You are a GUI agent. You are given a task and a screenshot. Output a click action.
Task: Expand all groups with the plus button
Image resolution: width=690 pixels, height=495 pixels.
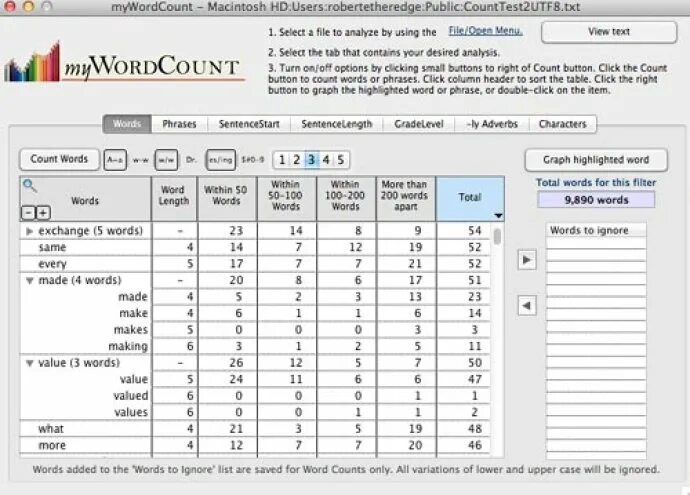(x=43, y=213)
